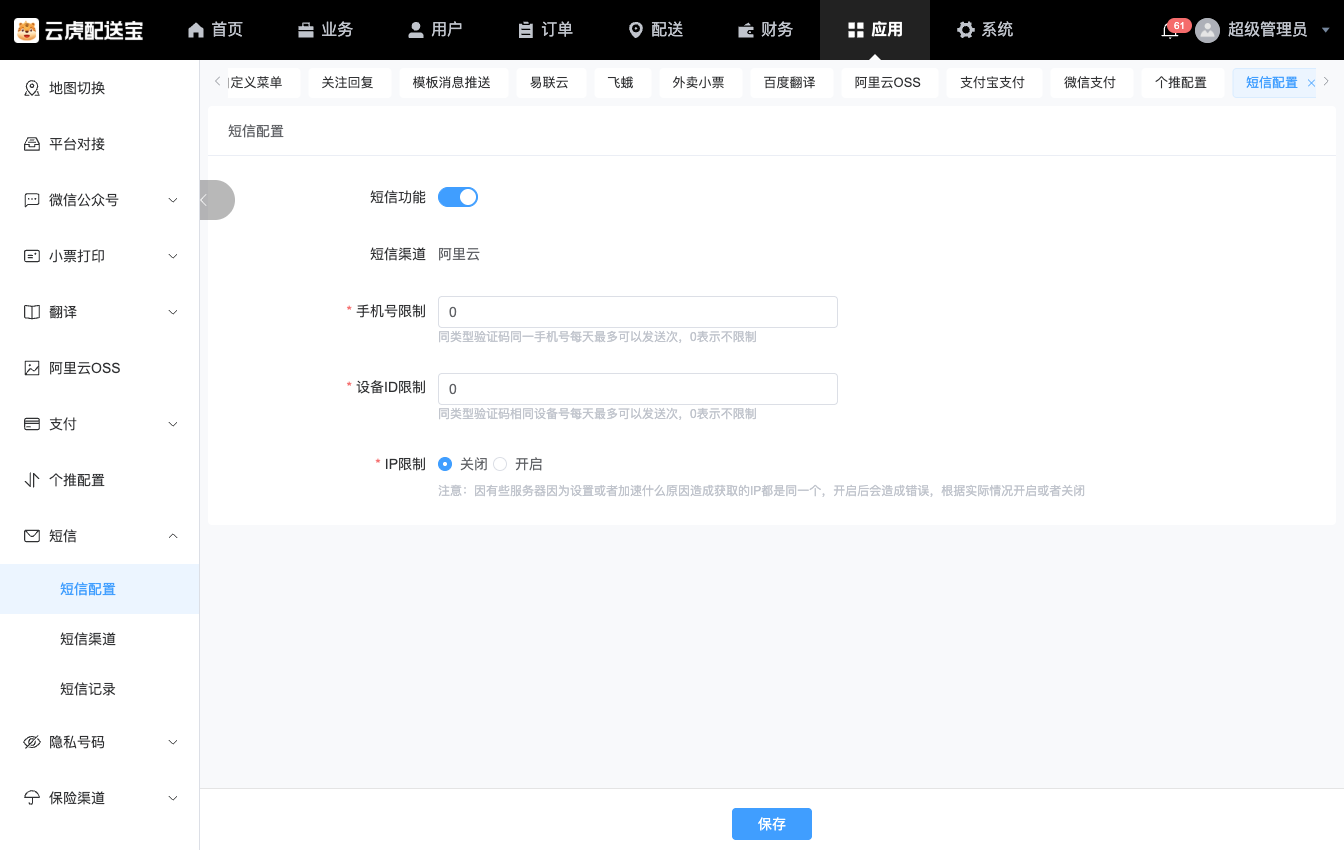Switch to the 微信支付 tab

(x=1090, y=83)
